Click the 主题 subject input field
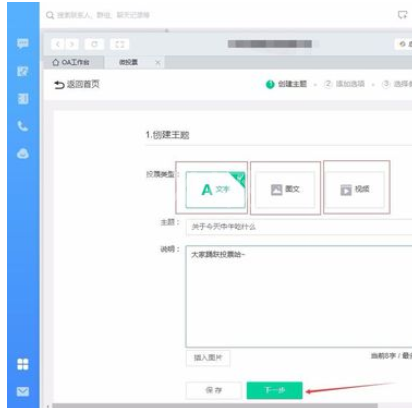Screen dimensions: 412x408 pyautogui.click(x=299, y=227)
